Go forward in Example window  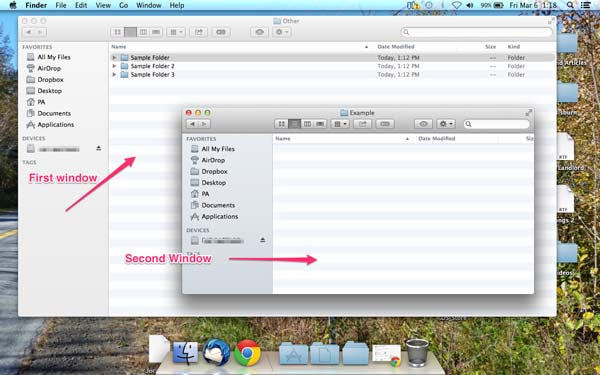tap(204, 124)
